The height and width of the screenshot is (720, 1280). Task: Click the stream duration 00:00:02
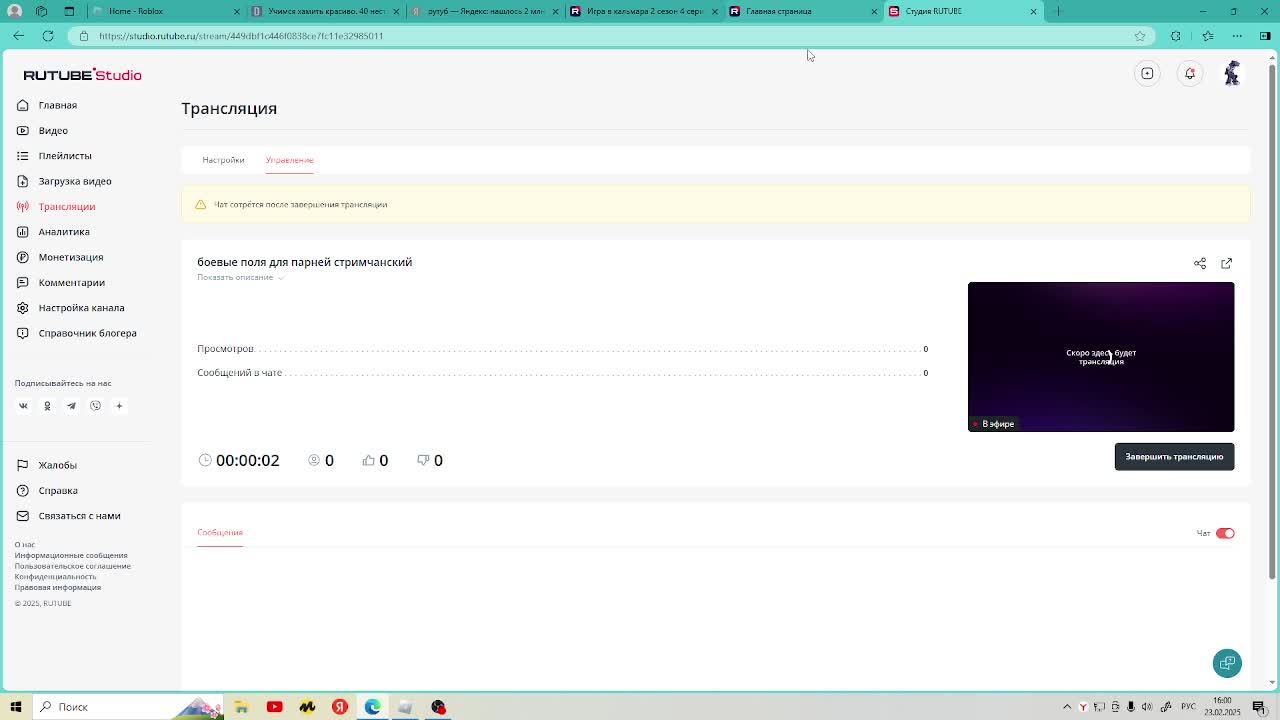click(239, 460)
